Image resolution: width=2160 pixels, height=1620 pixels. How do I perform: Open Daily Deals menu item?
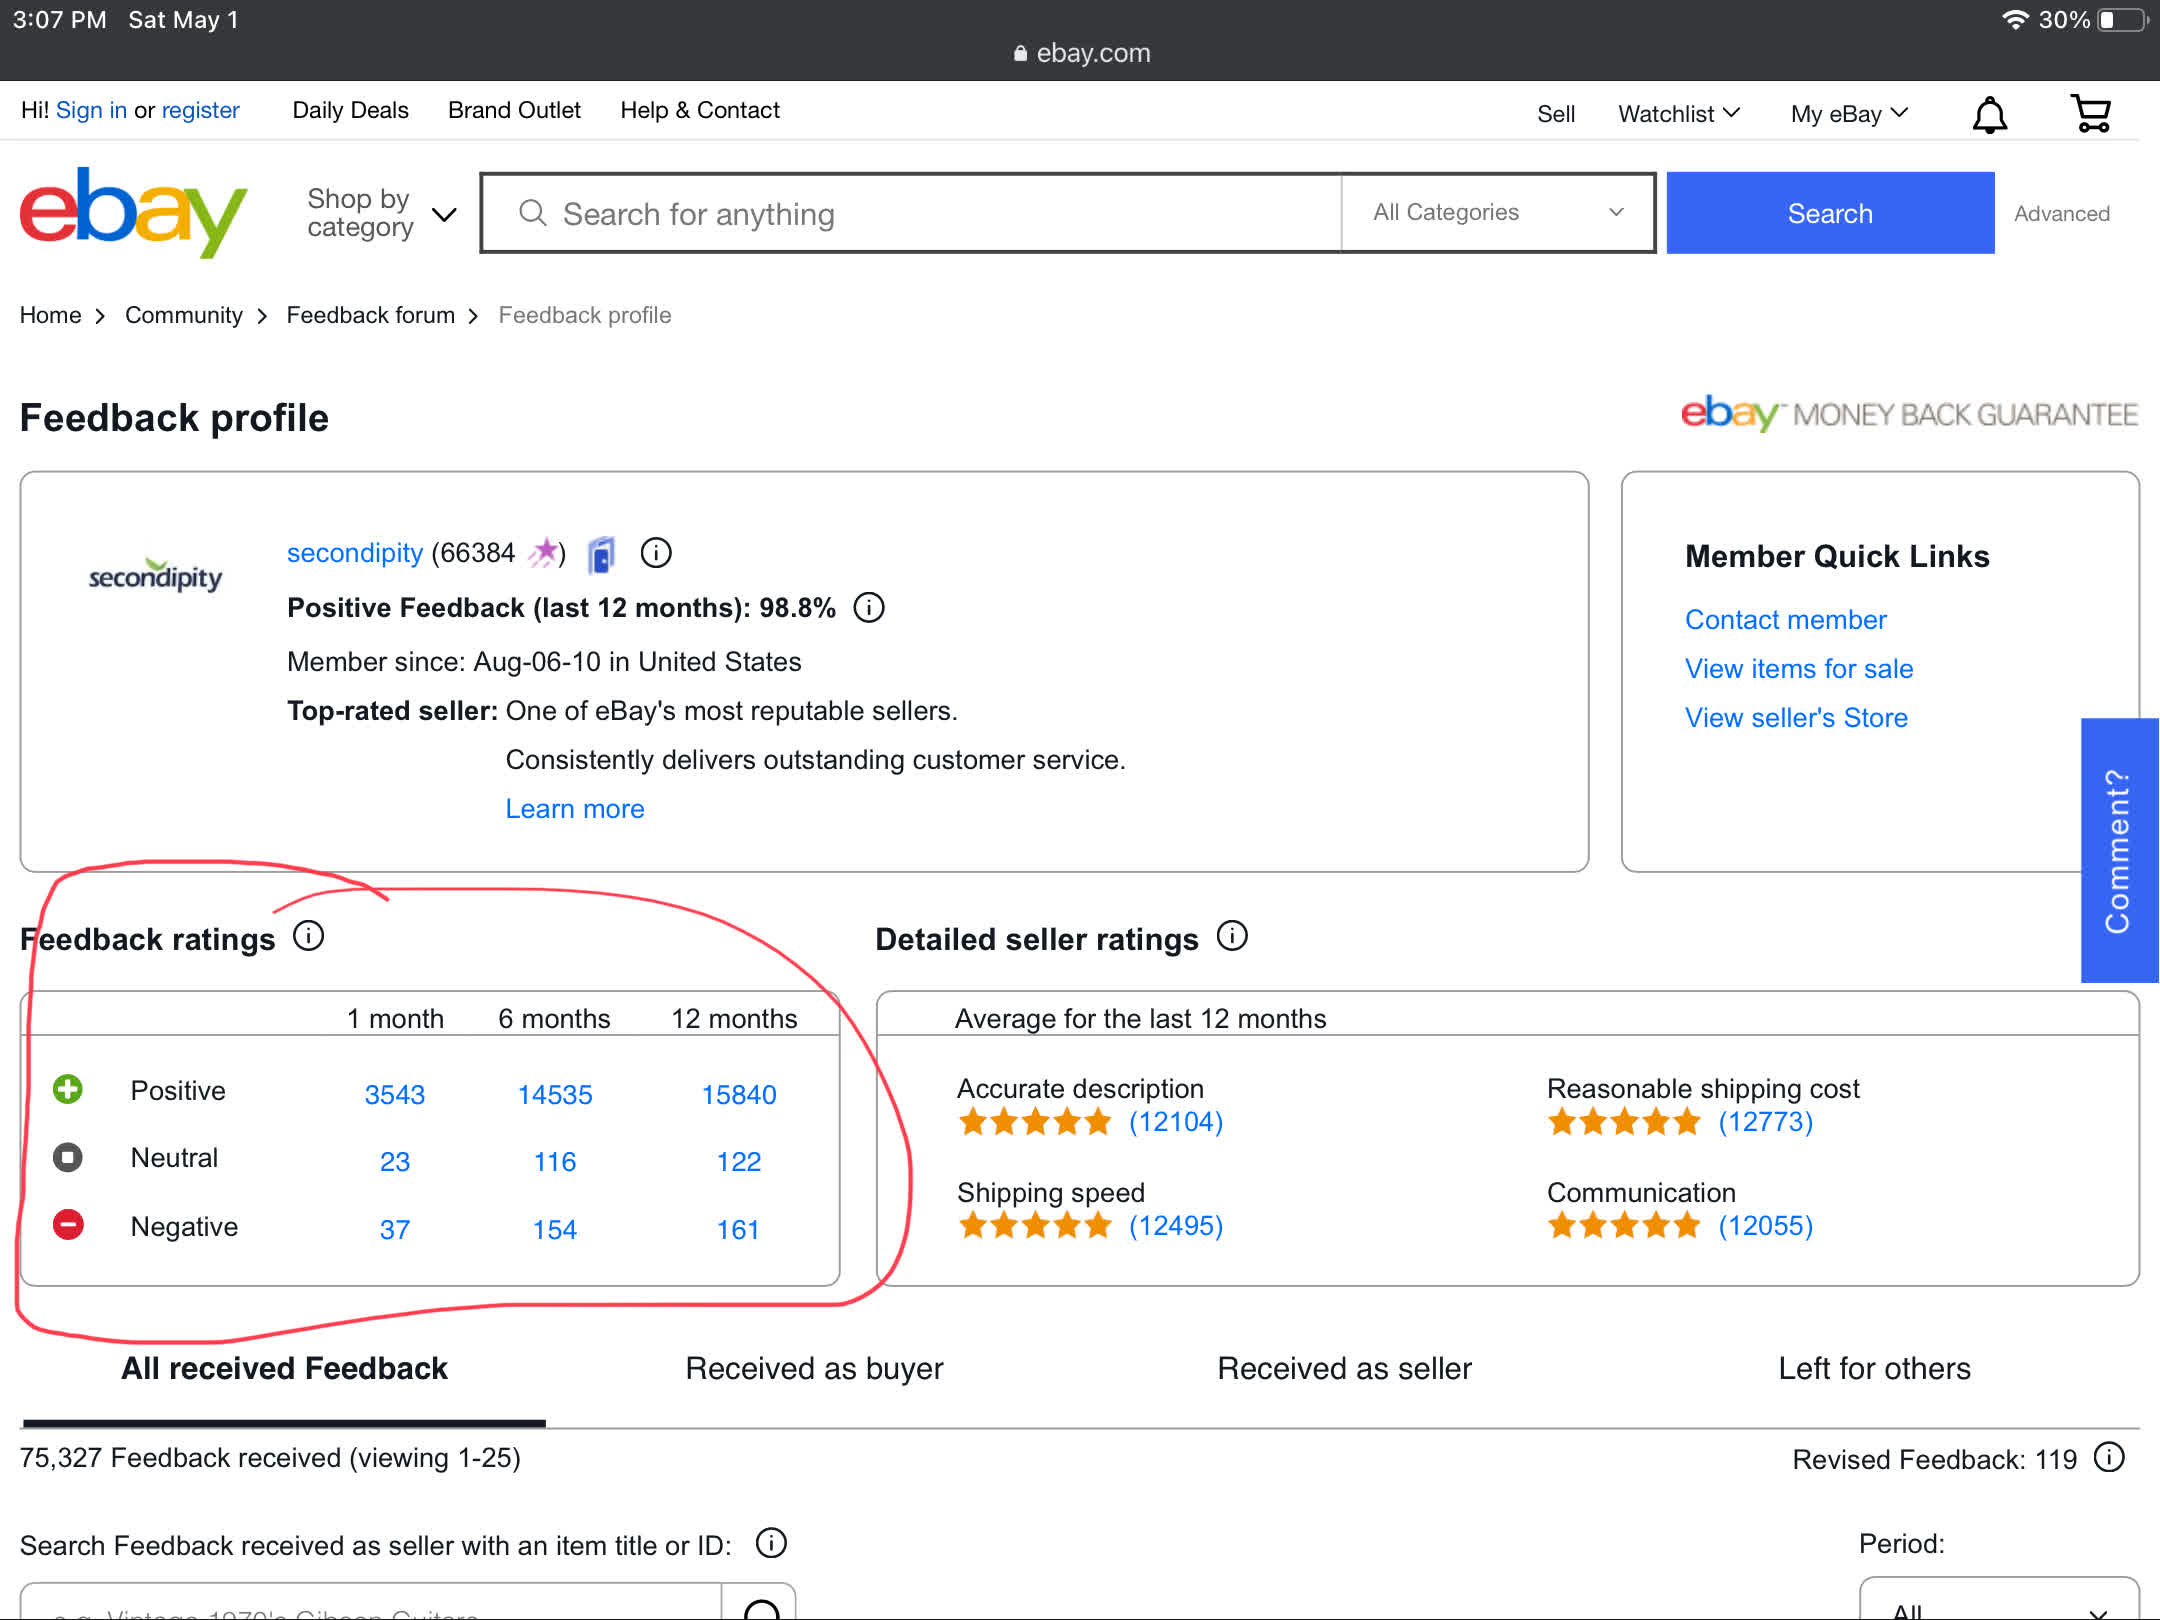(x=350, y=110)
